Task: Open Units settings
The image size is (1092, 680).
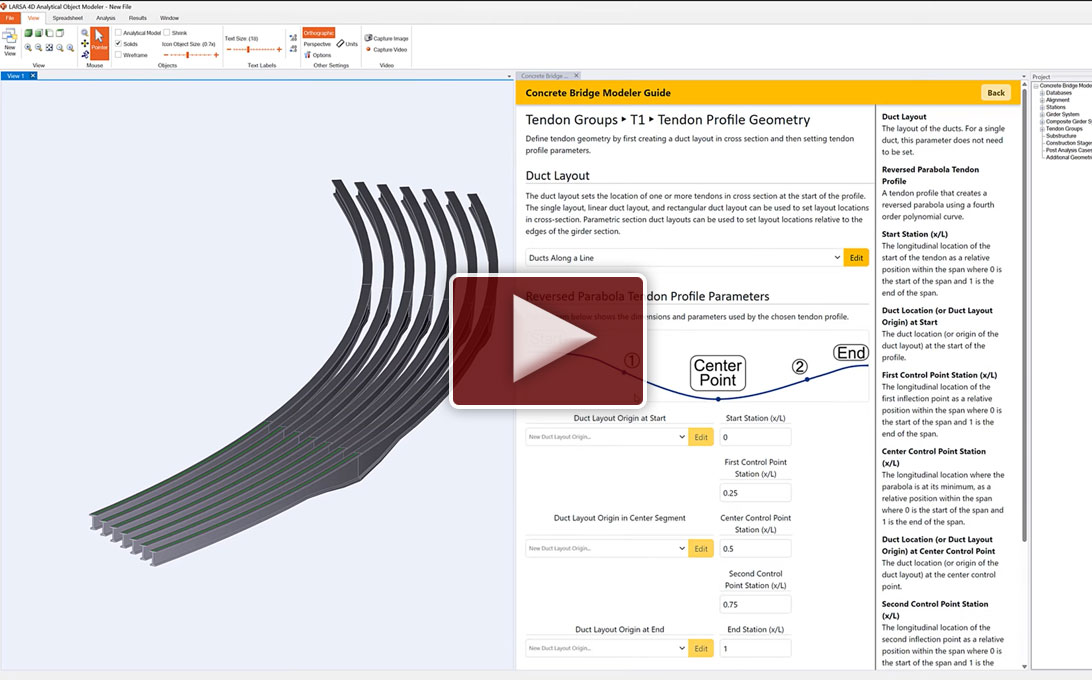Action: click(x=348, y=44)
